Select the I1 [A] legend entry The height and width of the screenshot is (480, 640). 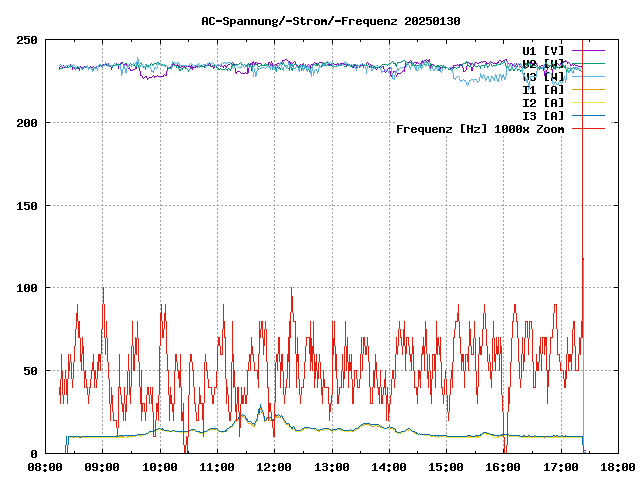(543, 89)
